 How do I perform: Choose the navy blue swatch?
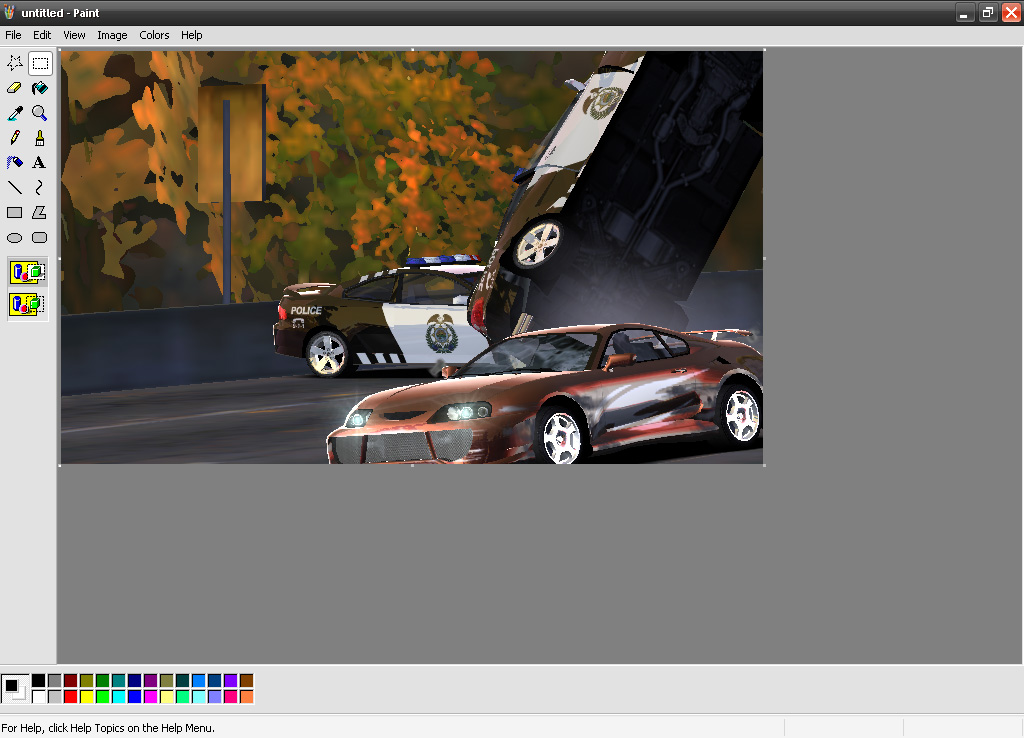pos(135,681)
